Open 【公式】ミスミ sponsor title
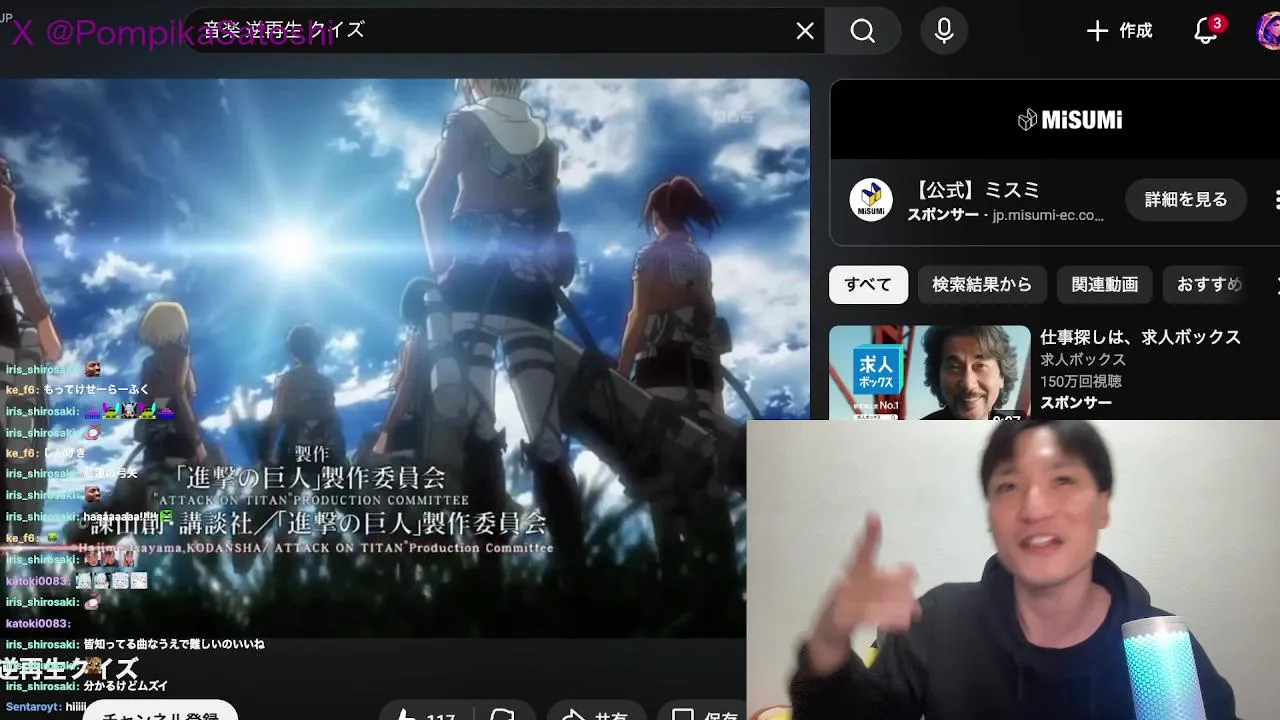 [977, 190]
